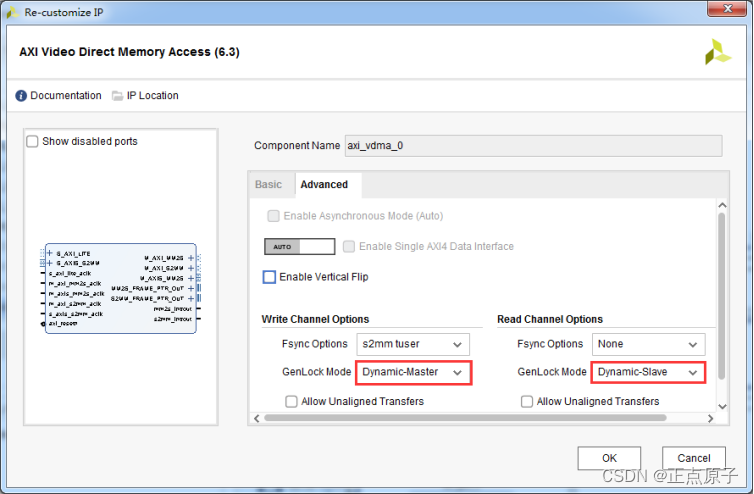Open read channel GenLock Mode dropdown
754x494 pixels.
(x=648, y=372)
